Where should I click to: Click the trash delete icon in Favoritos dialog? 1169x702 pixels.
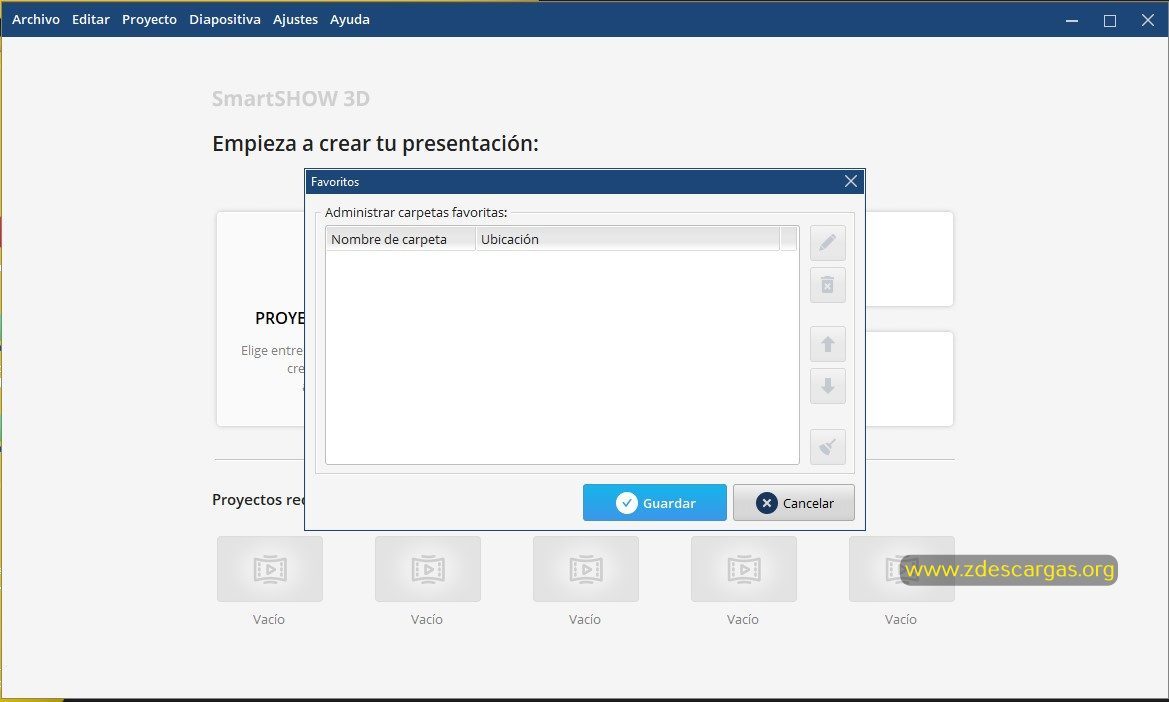point(828,285)
